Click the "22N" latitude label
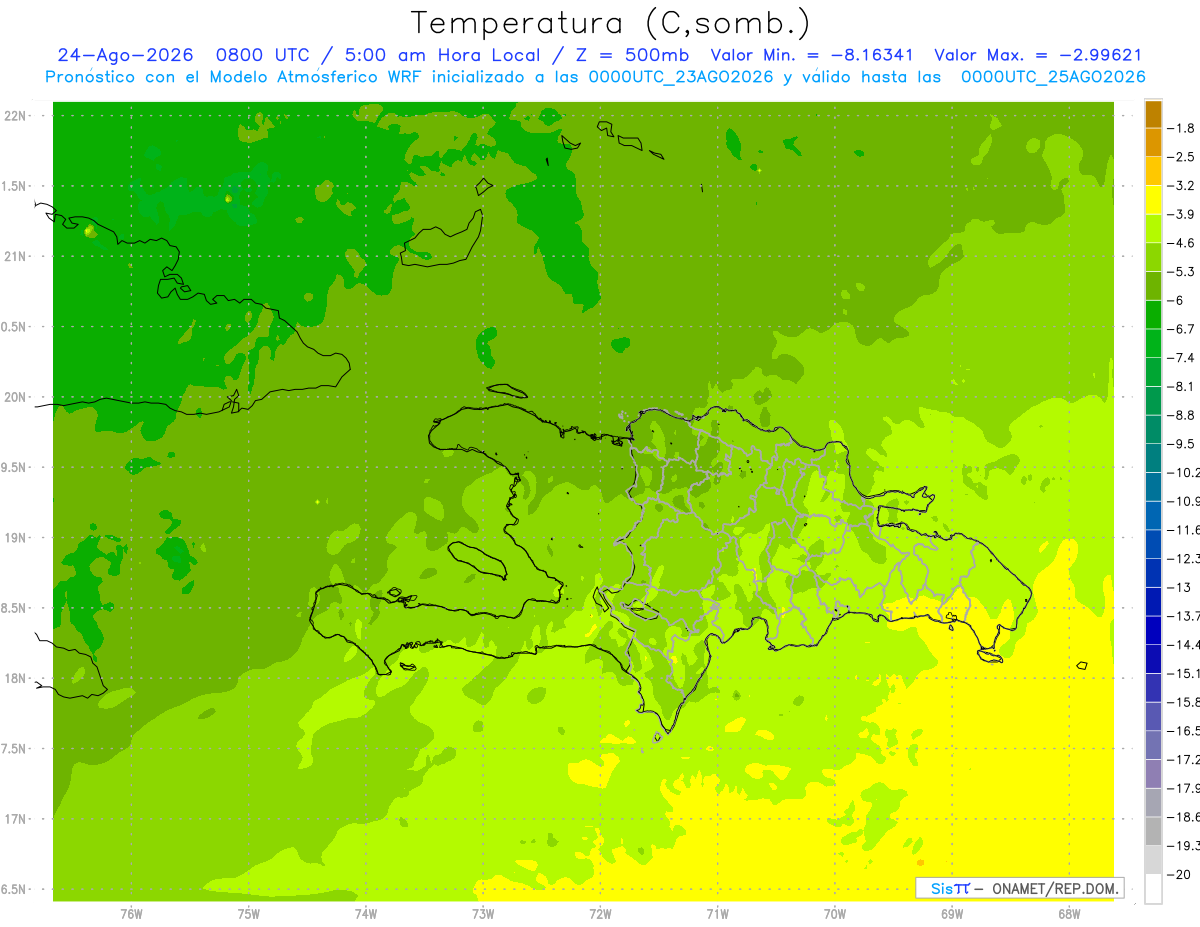1200x927 pixels. 15,116
